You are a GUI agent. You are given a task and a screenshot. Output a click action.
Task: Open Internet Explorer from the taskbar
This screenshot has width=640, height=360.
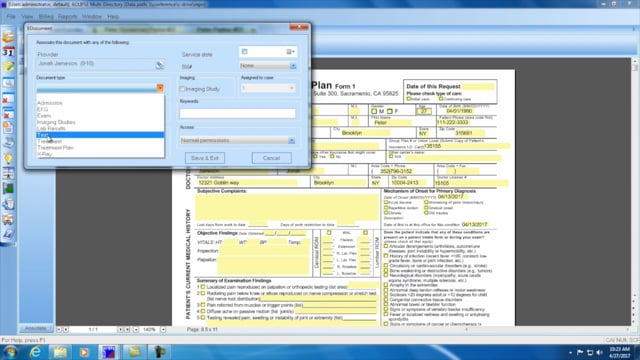pos(36,352)
